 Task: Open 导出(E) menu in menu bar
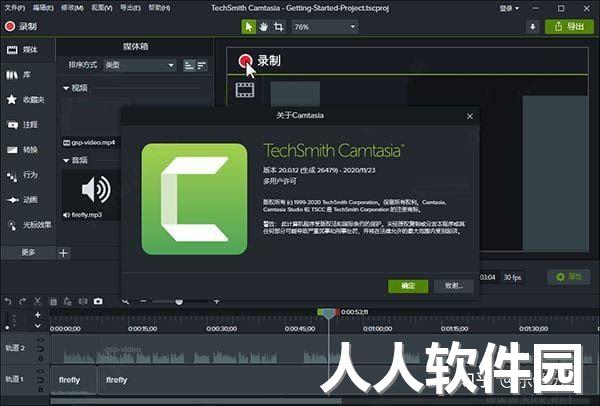click(130, 8)
